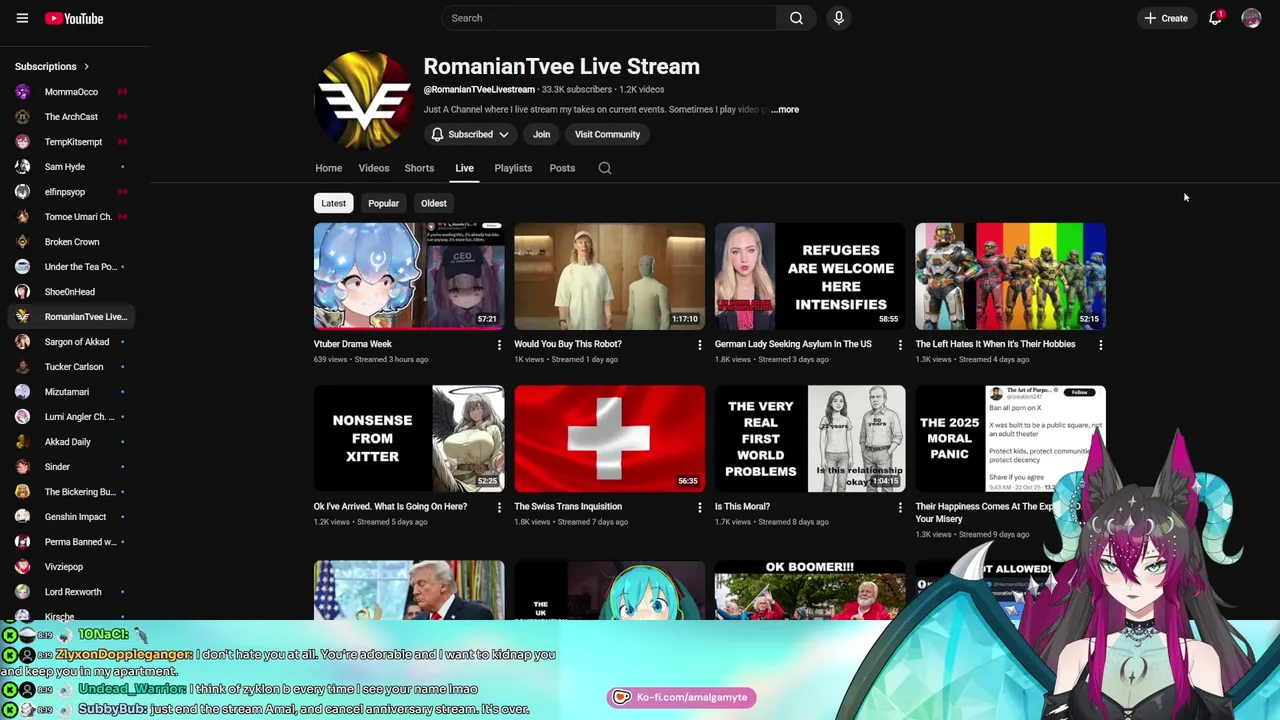1280x720 pixels.
Task: Open Would You Buy This Robot? thumbnail
Action: pos(609,276)
